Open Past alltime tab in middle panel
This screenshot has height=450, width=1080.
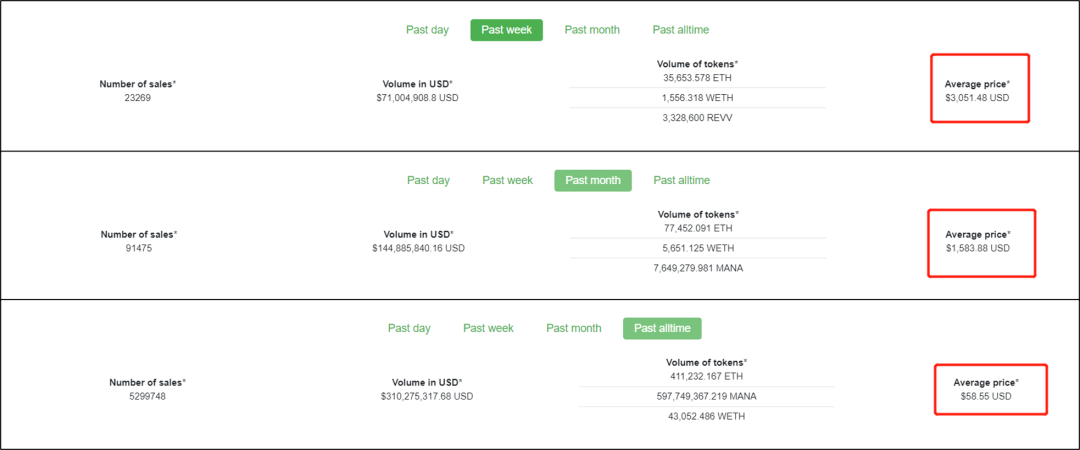[x=682, y=180]
